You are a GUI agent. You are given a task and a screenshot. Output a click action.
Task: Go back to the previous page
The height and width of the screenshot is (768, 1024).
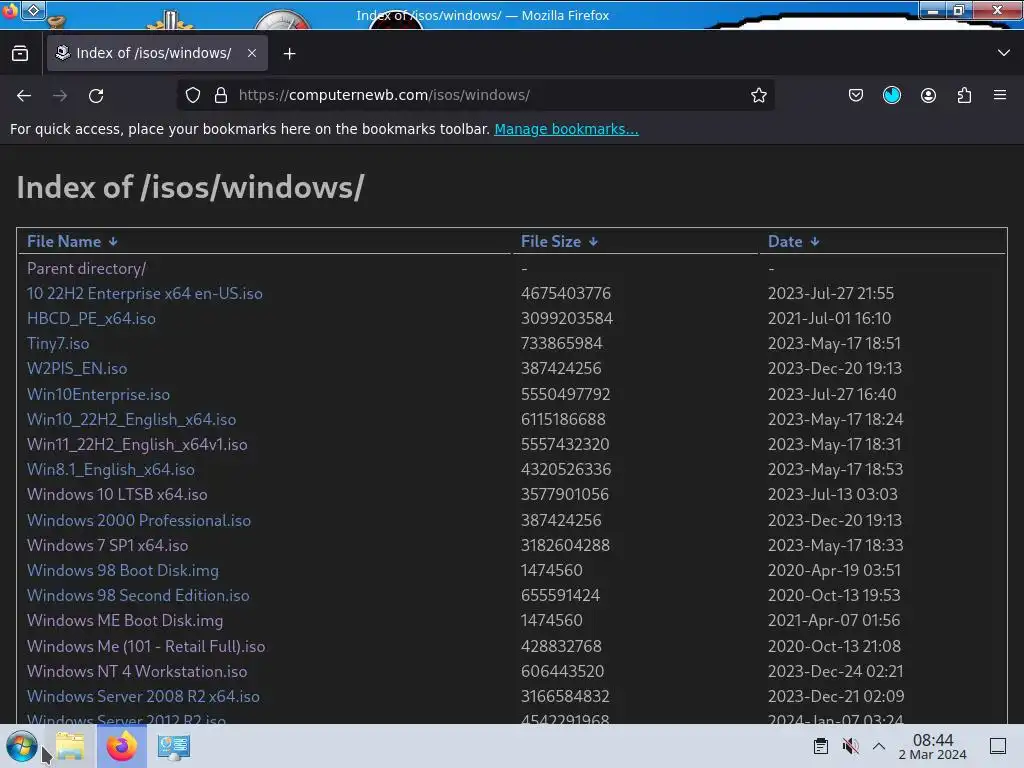coord(24,95)
